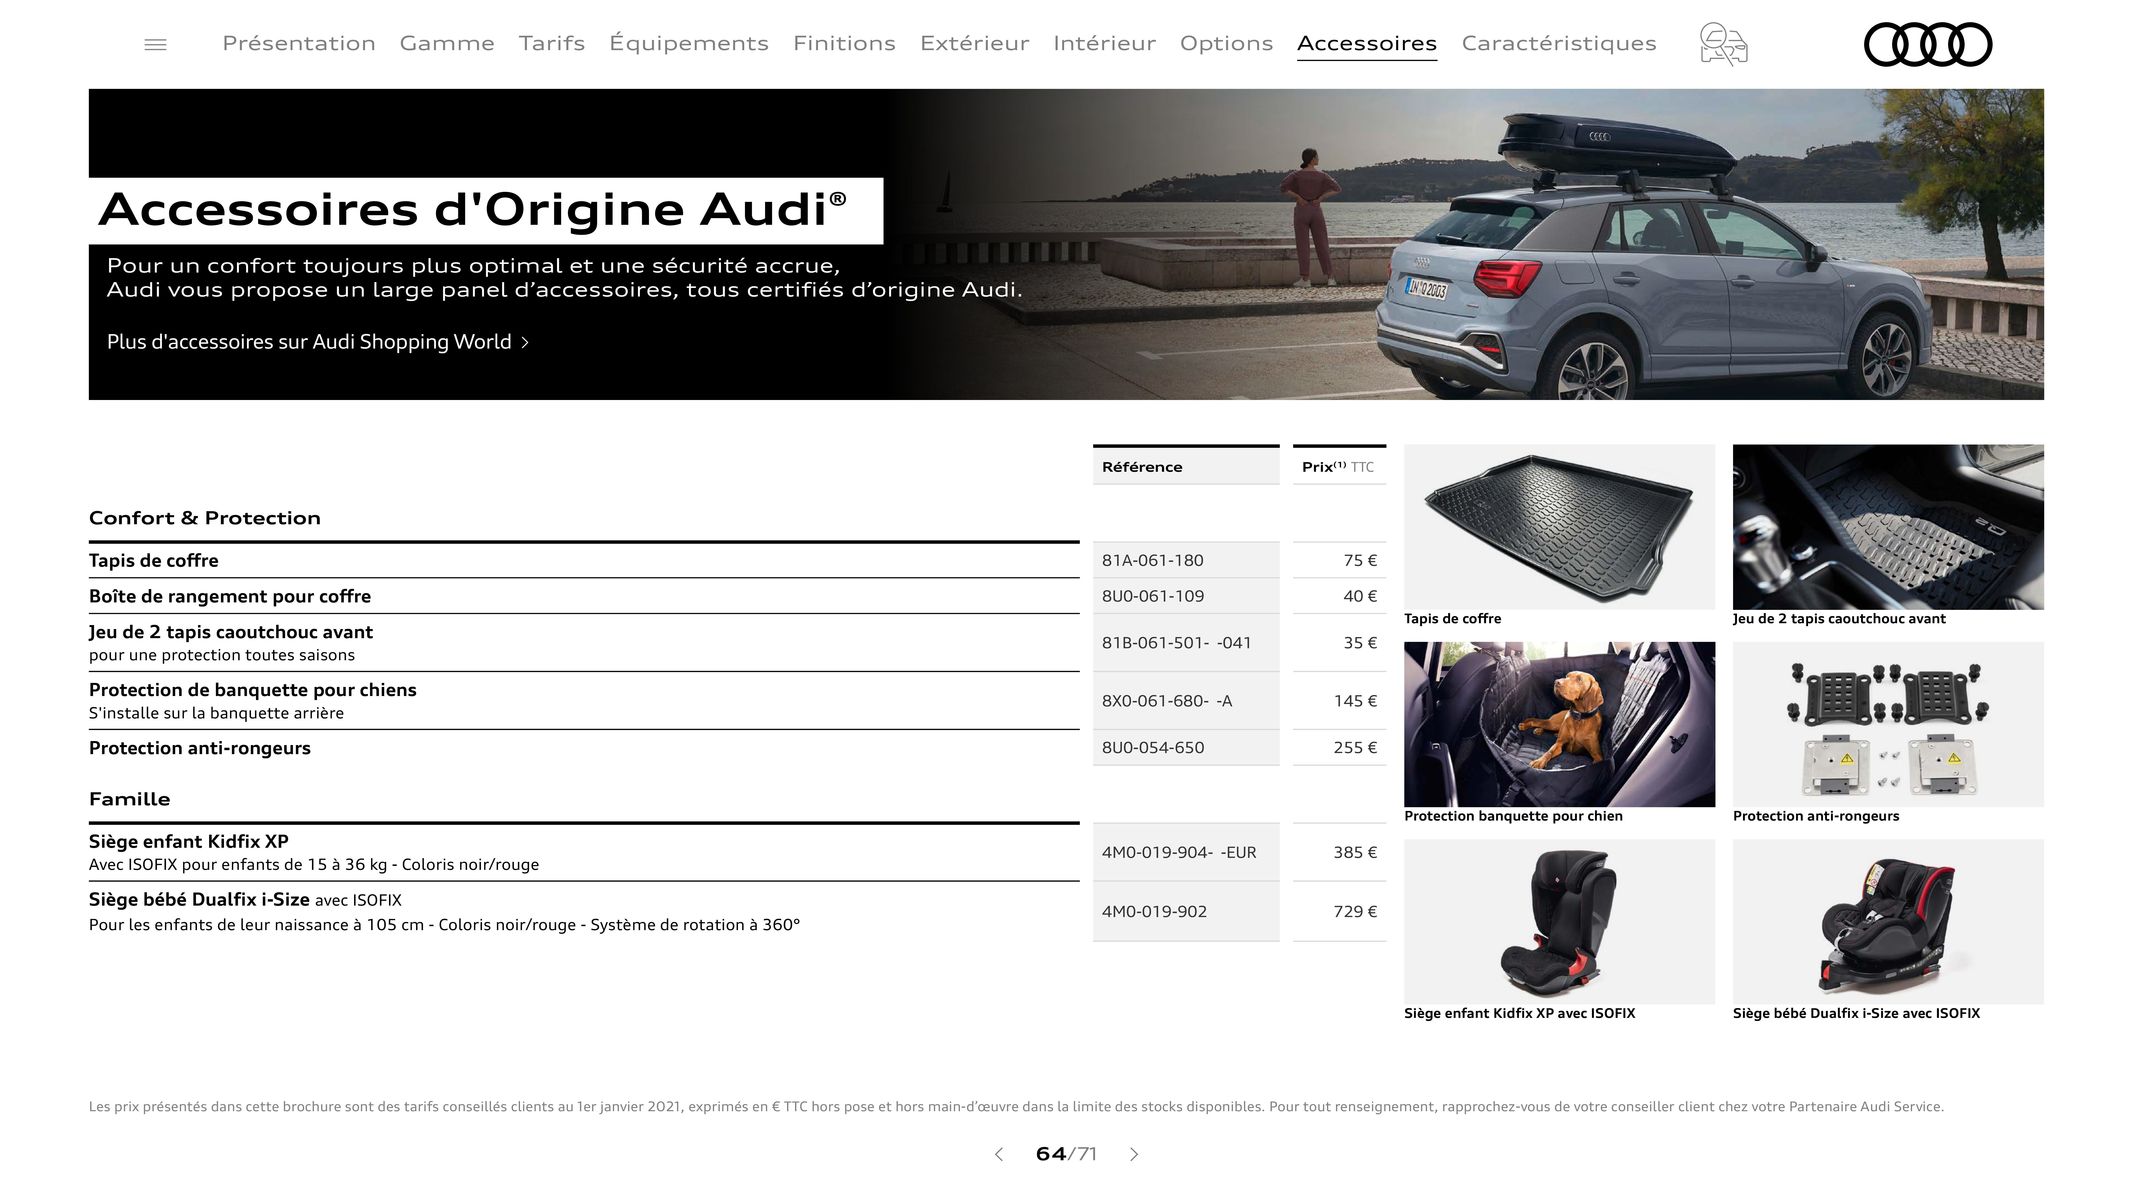Click reference 8X0-061-680- -A
This screenshot has height=1200, width=2133.
pyautogui.click(x=1167, y=701)
